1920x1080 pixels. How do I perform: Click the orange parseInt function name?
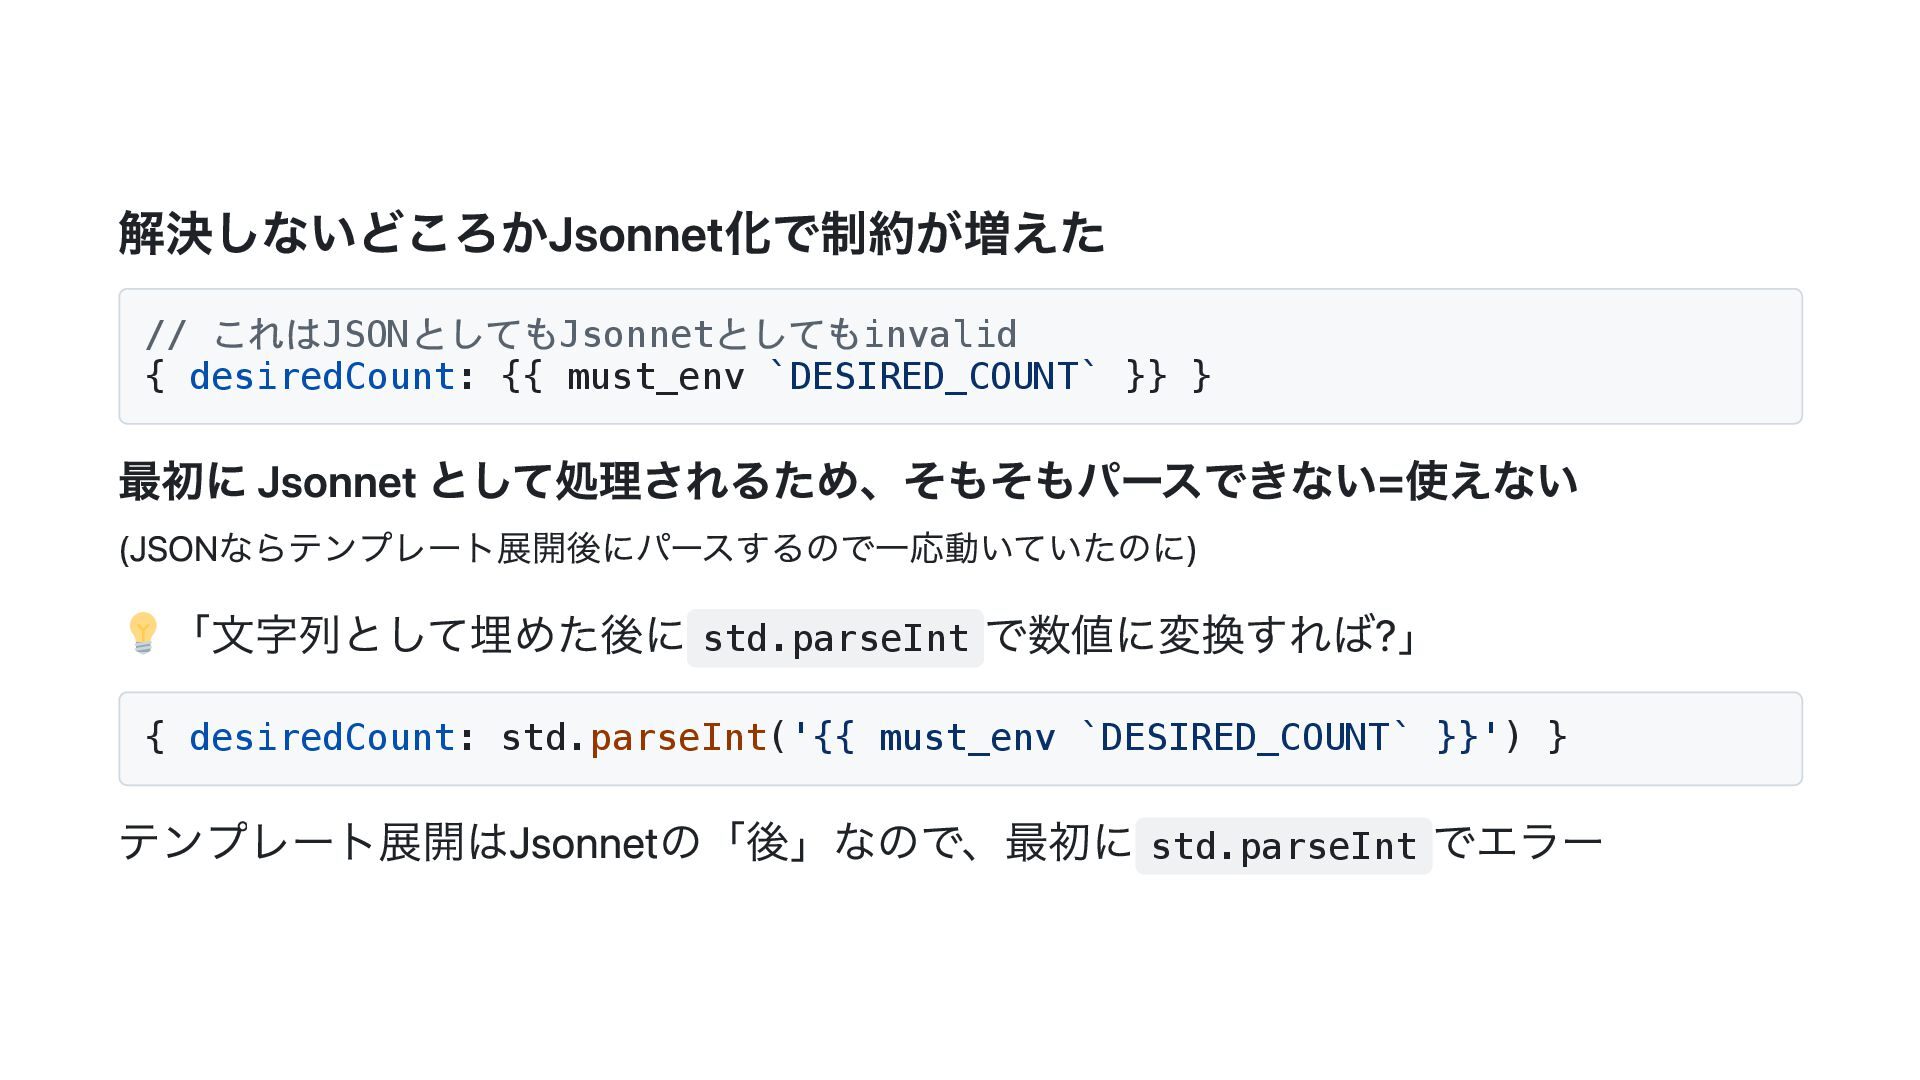pos(678,738)
